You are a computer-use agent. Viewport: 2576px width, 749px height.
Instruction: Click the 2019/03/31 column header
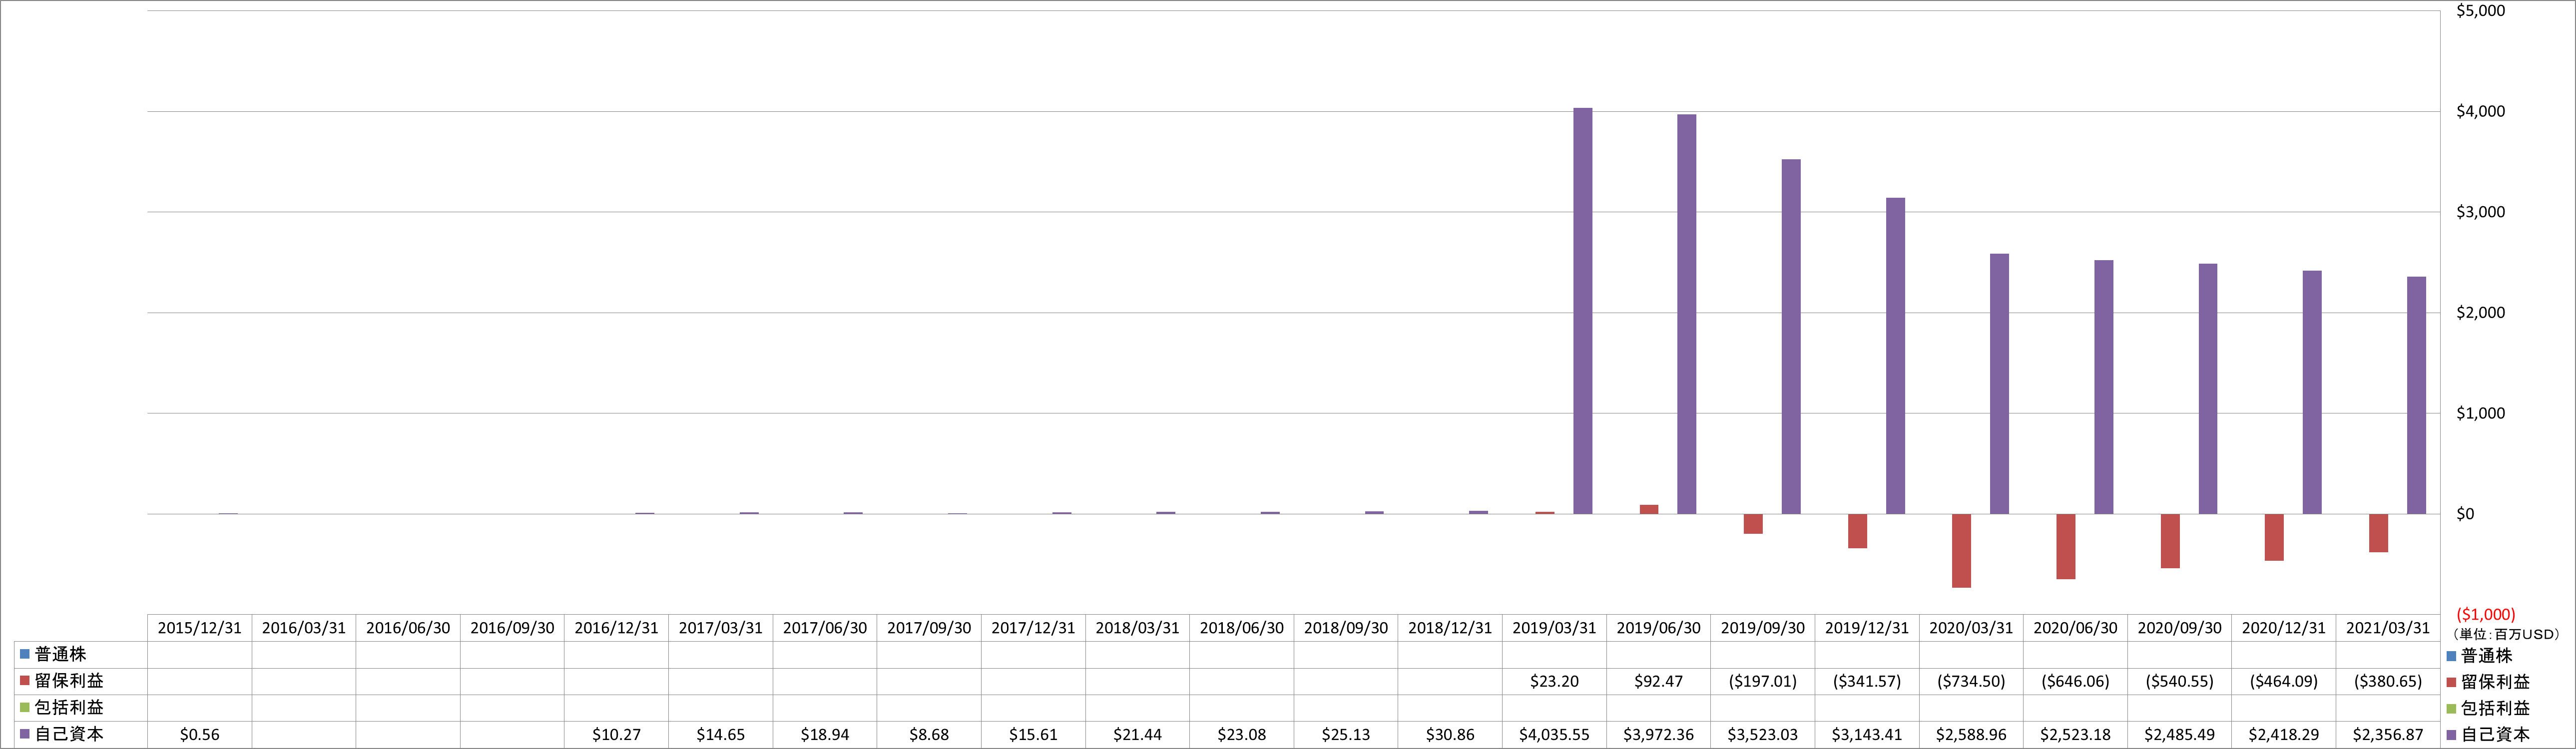pos(1554,628)
